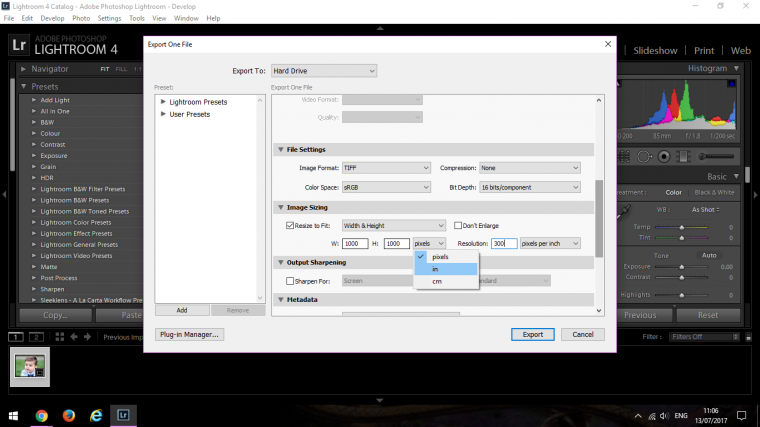
Task: Select the graduated filter tool icon
Action: 683,157
